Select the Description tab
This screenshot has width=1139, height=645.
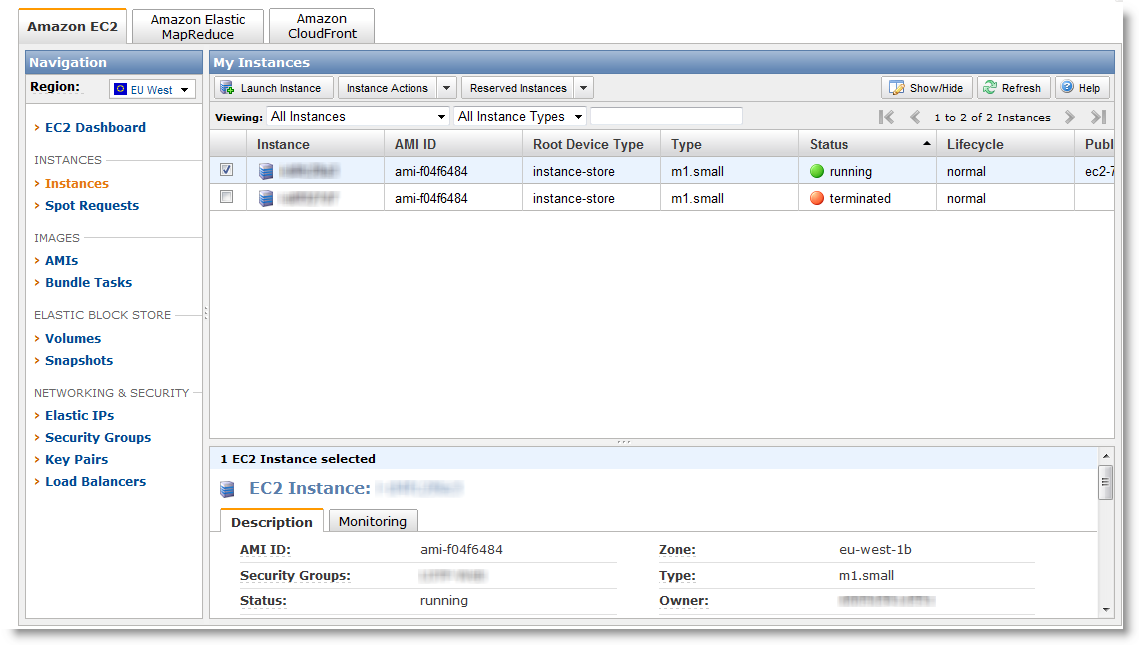[x=272, y=522]
